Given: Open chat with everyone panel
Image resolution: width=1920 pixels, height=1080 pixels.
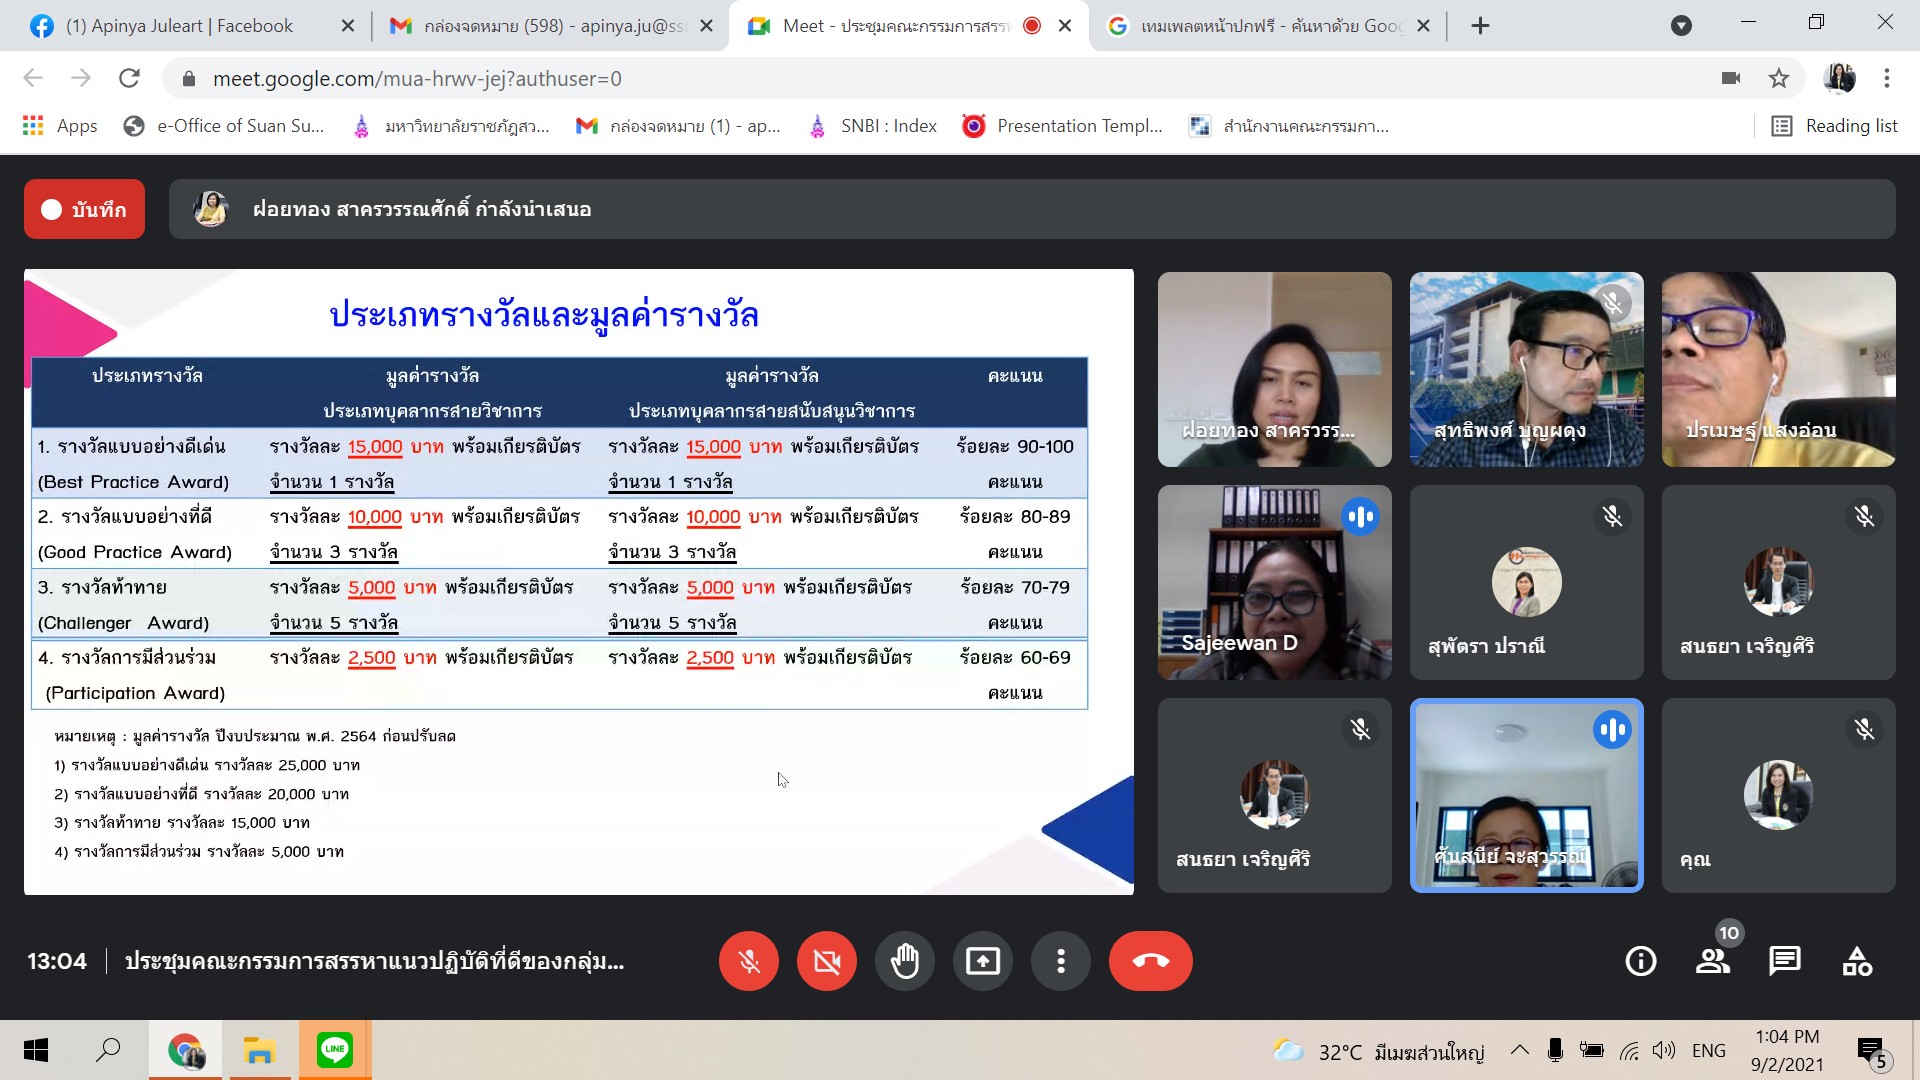Looking at the screenshot, I should click(1784, 961).
